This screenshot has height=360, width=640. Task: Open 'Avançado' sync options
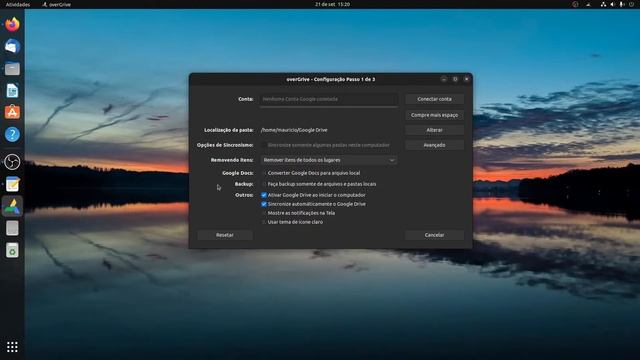(x=434, y=145)
